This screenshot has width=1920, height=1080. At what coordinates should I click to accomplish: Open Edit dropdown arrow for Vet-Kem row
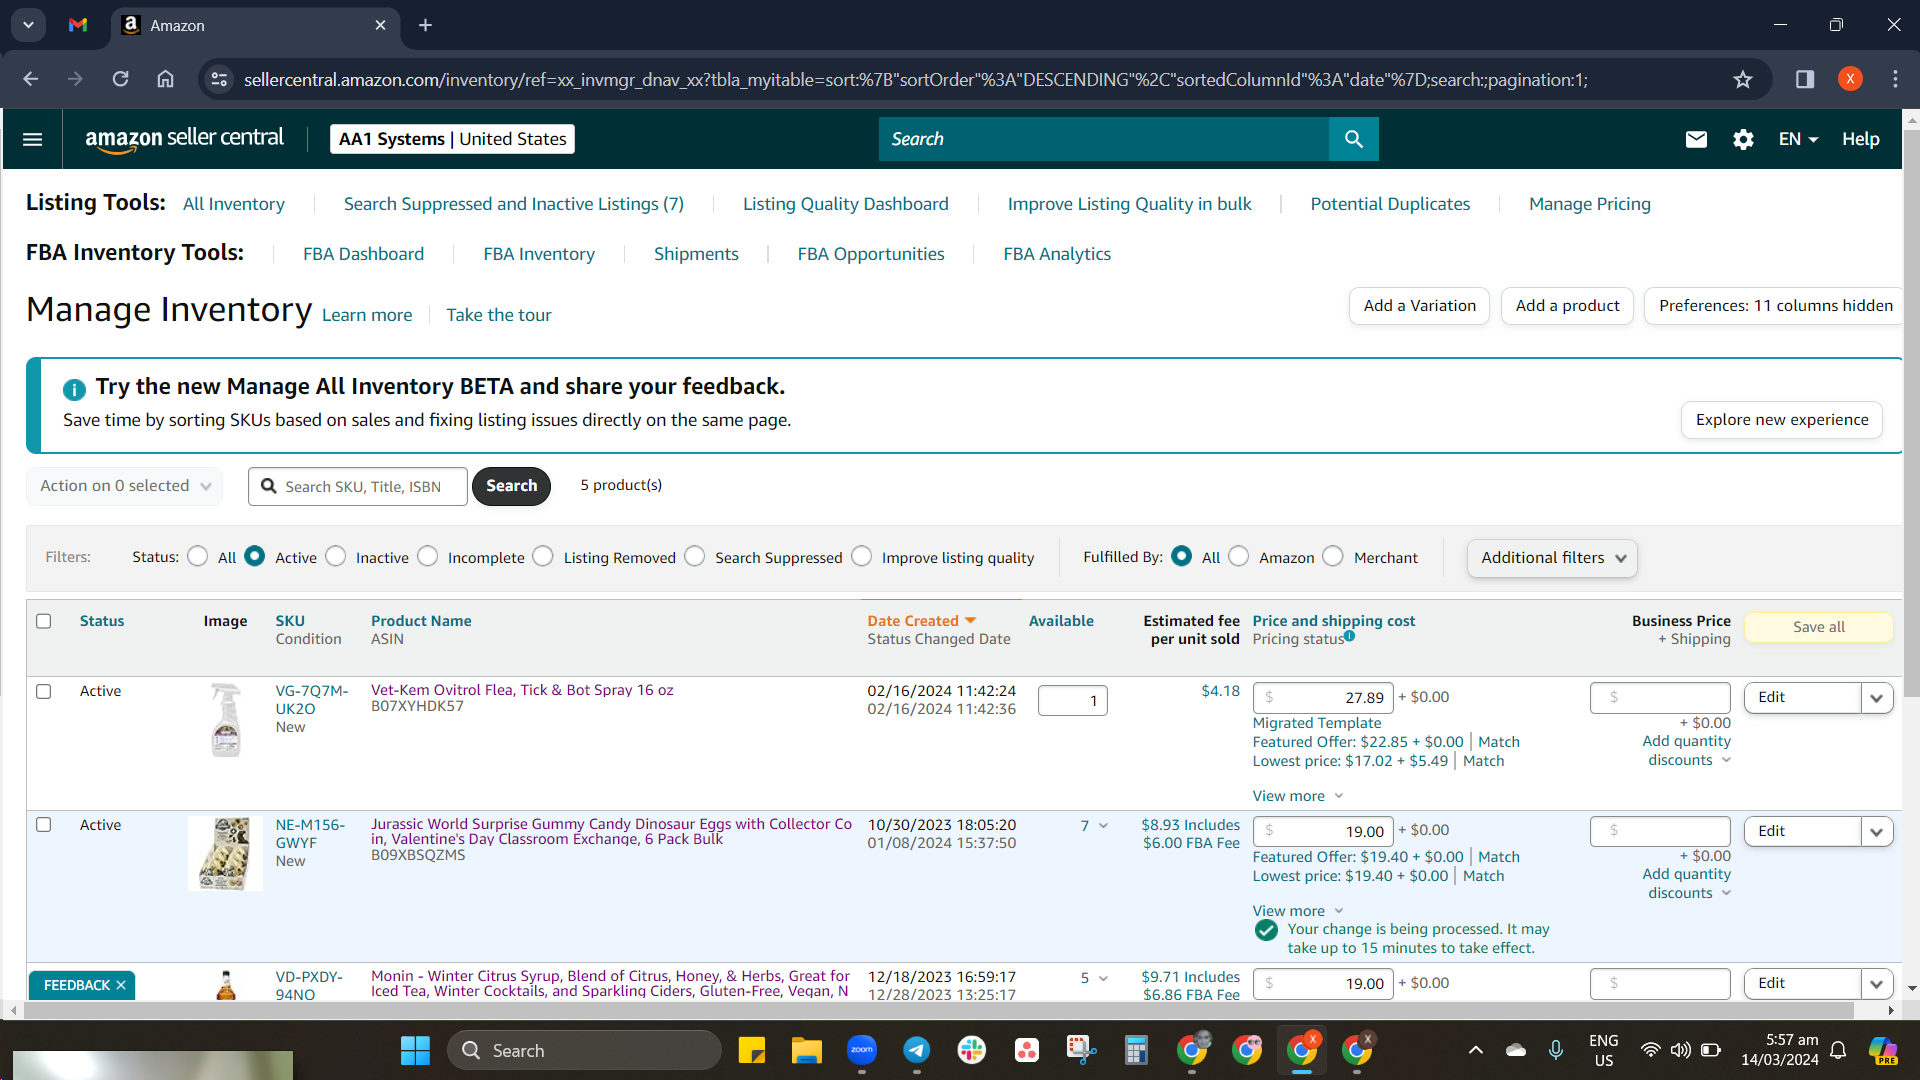click(x=1877, y=698)
